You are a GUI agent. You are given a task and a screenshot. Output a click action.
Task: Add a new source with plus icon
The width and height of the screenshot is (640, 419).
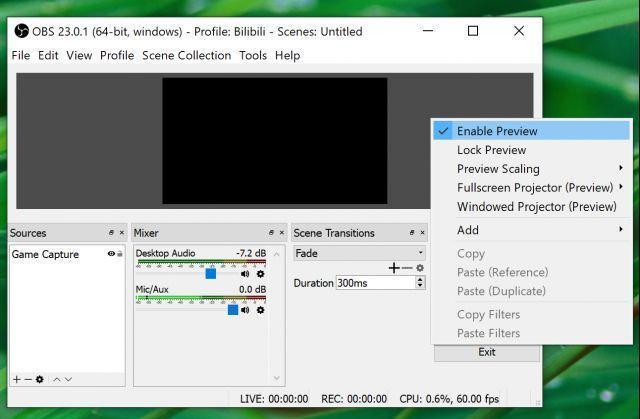click(16, 379)
